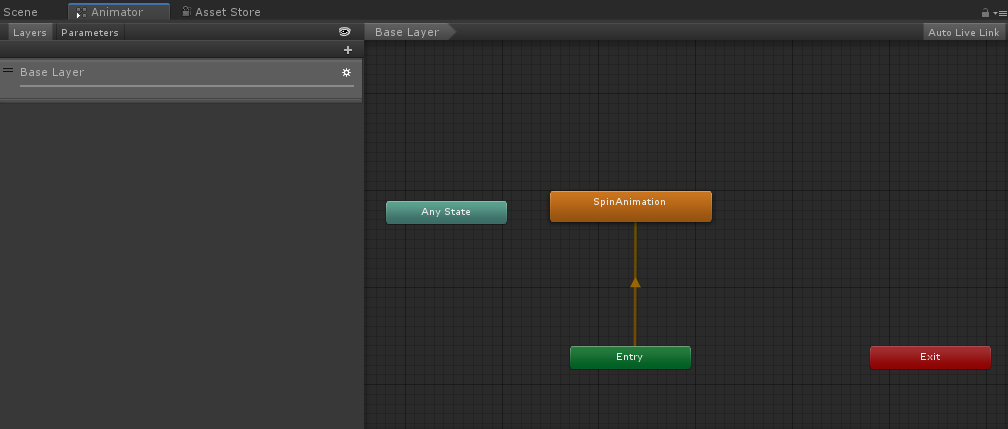This screenshot has height=429, width=1008.
Task: Add a new layer with the plus icon
Action: pos(348,50)
